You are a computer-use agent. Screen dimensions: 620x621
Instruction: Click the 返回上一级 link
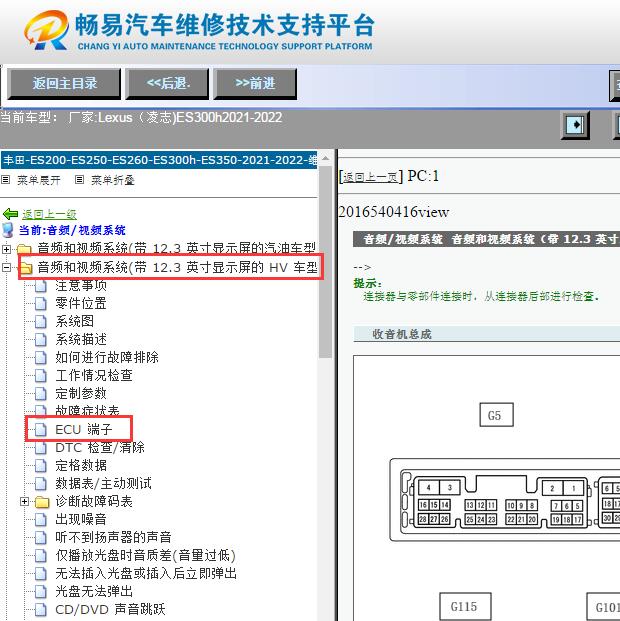point(50,214)
